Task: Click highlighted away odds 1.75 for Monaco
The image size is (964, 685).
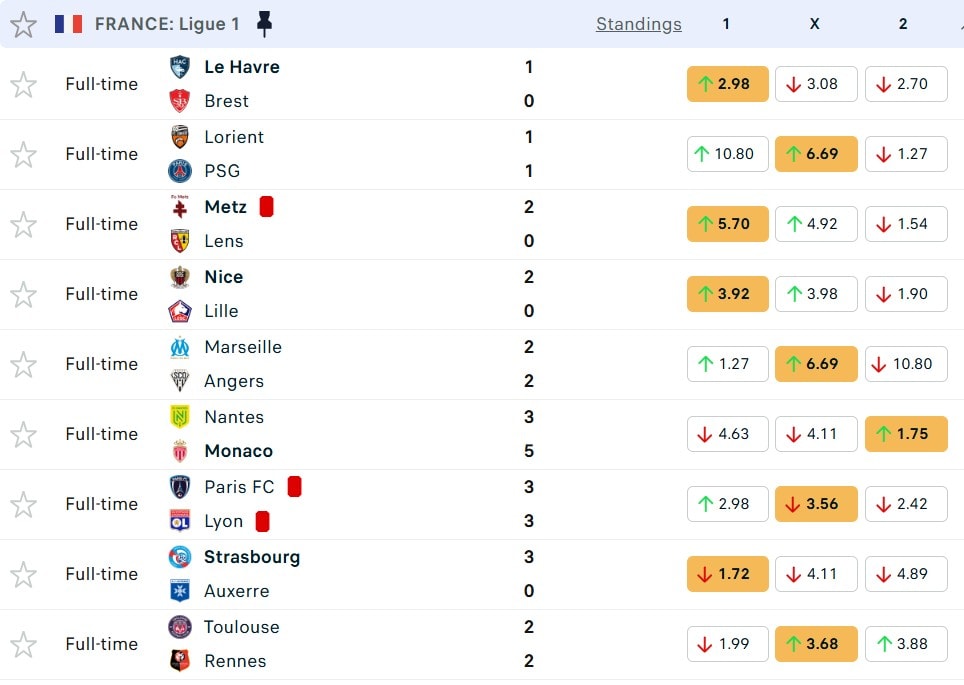Action: (x=905, y=434)
